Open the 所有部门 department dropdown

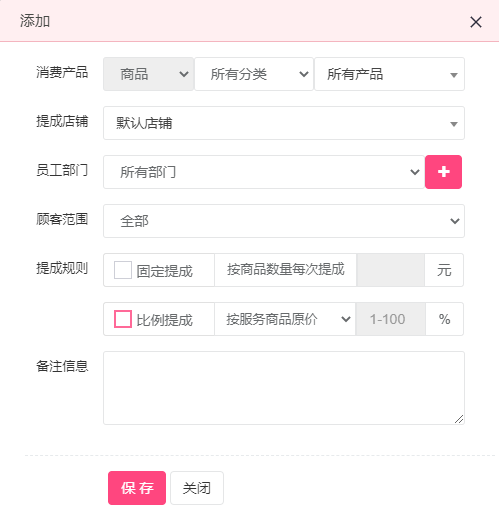point(264,172)
